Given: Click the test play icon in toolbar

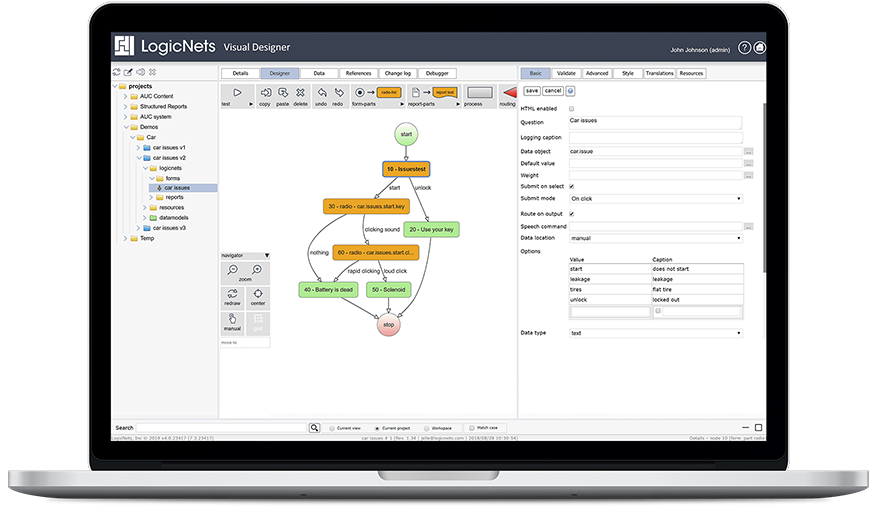Looking at the screenshot, I should point(237,92).
